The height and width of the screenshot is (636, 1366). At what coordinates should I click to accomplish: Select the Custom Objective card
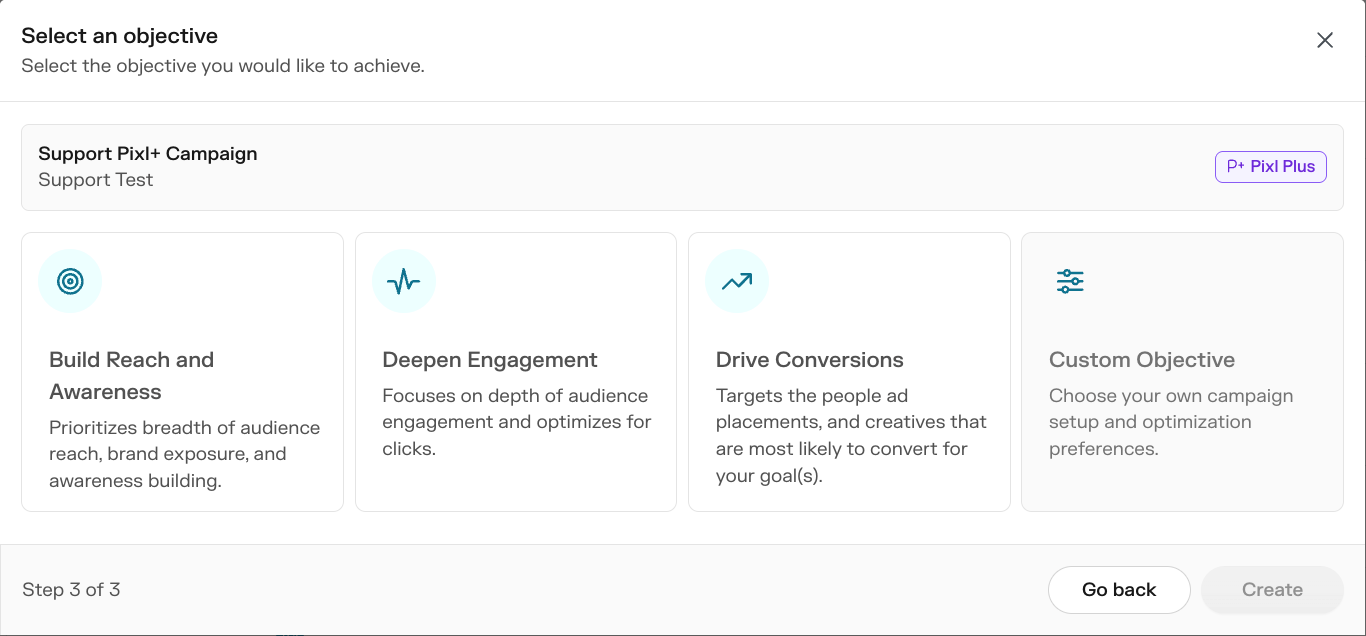(x=1182, y=372)
